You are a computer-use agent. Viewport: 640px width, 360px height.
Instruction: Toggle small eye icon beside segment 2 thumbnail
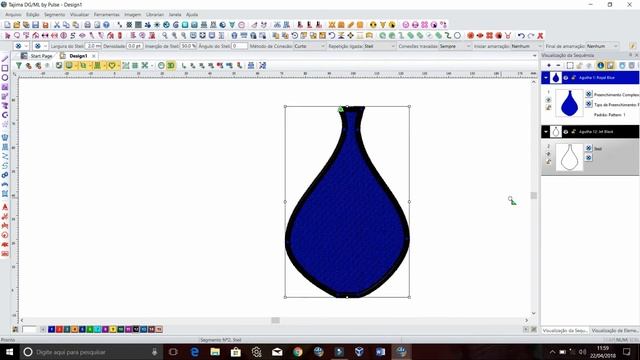click(548, 154)
